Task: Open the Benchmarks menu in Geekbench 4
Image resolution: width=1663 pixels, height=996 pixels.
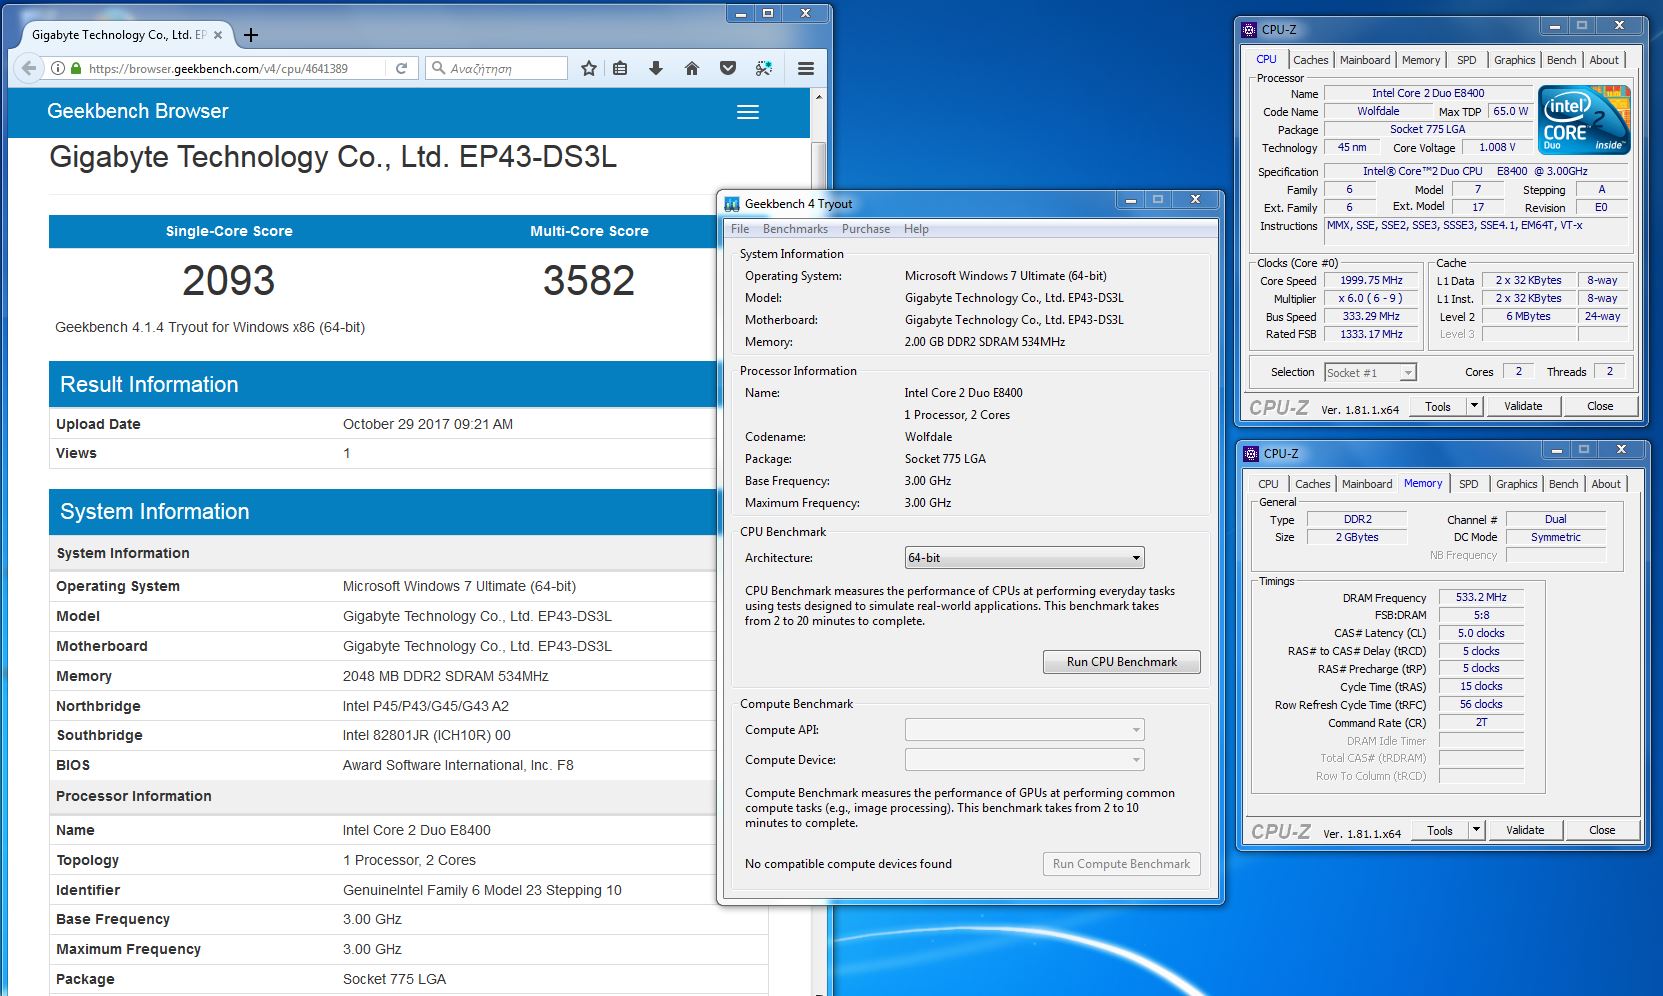Action: [x=795, y=229]
